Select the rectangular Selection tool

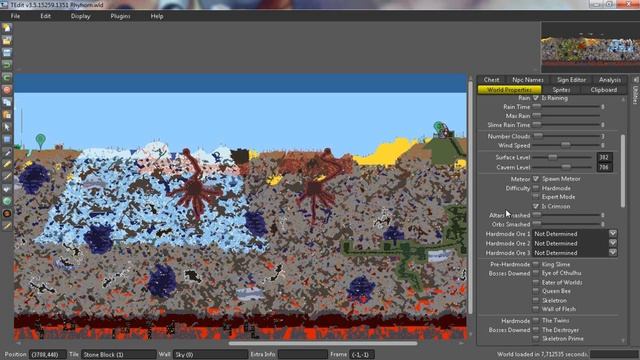[x=7, y=139]
